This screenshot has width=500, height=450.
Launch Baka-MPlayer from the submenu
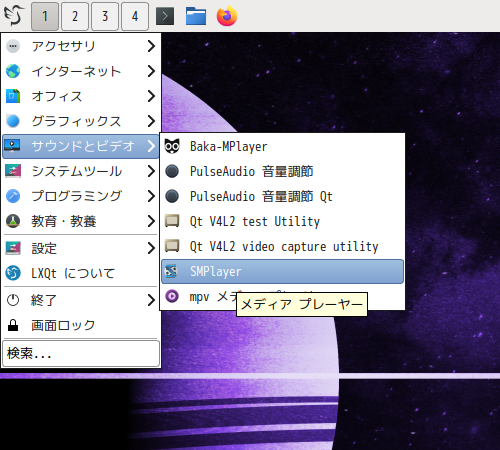coord(282,146)
